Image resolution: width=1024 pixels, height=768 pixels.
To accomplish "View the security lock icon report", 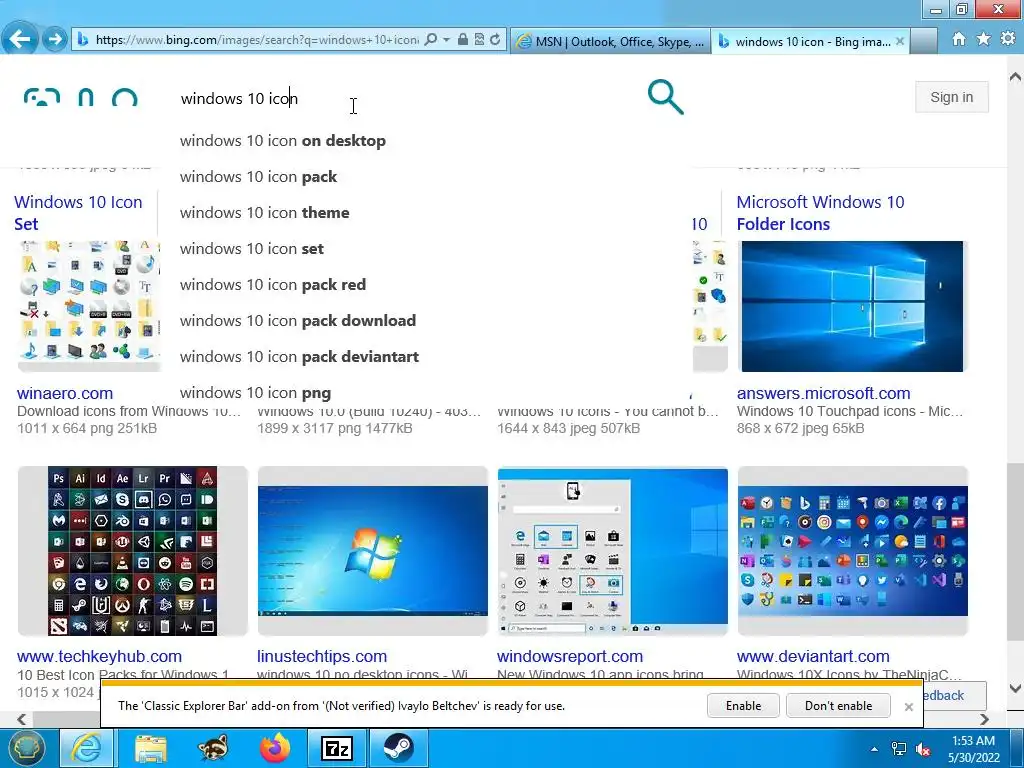I will pyautogui.click(x=462, y=40).
